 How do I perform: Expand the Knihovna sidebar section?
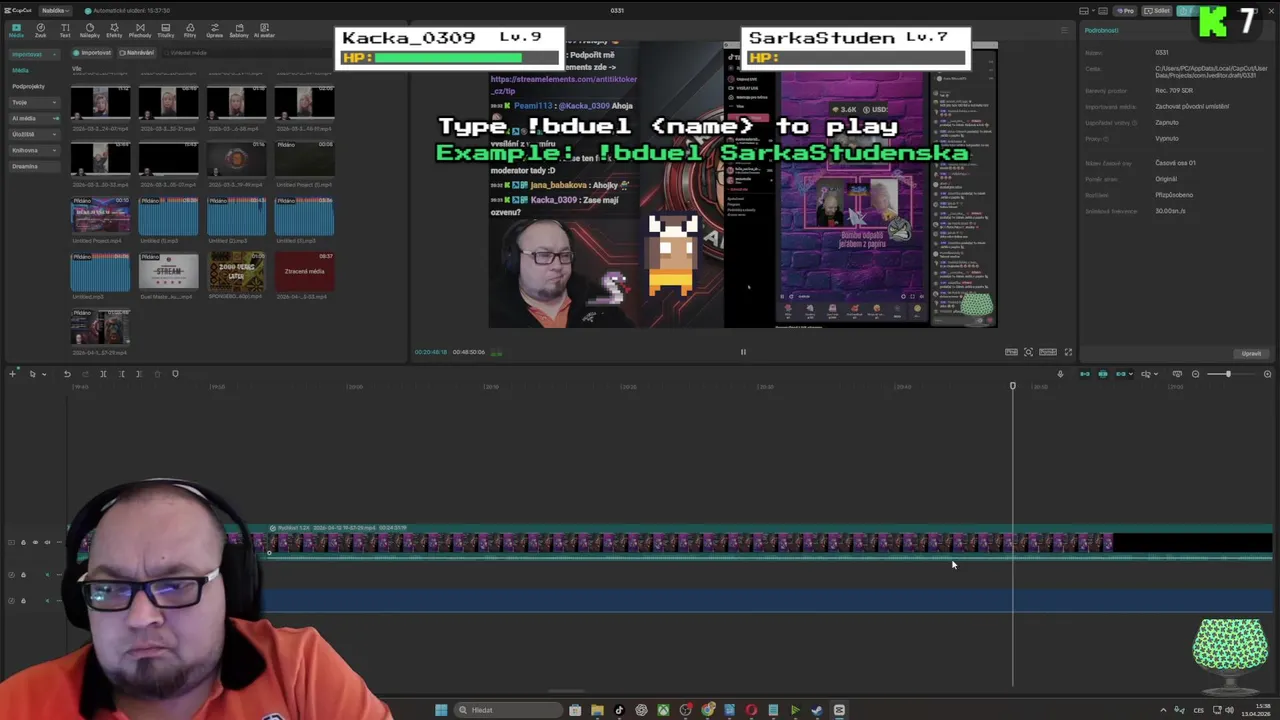point(33,150)
